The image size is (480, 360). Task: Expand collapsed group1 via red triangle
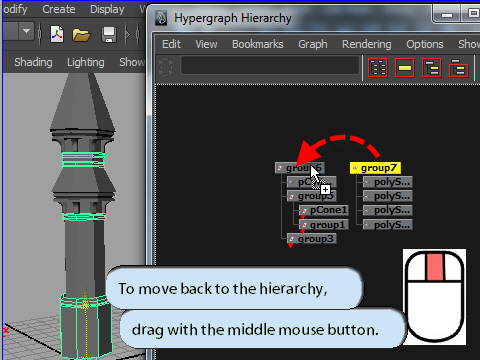pyautogui.click(x=303, y=231)
